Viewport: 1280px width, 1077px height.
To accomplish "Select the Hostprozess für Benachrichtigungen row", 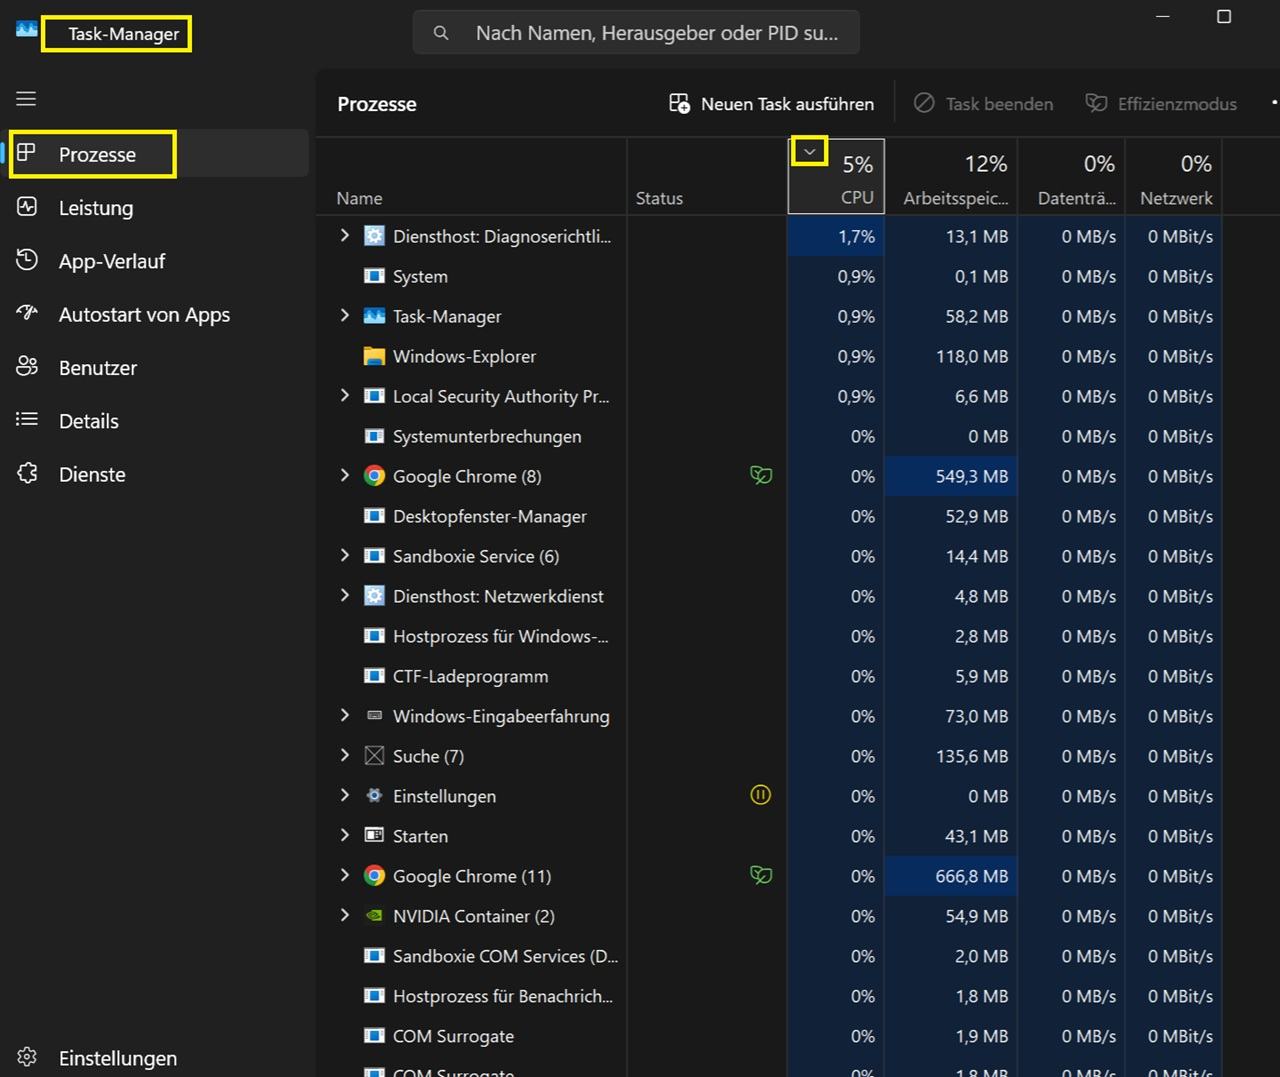I will tap(770, 996).
